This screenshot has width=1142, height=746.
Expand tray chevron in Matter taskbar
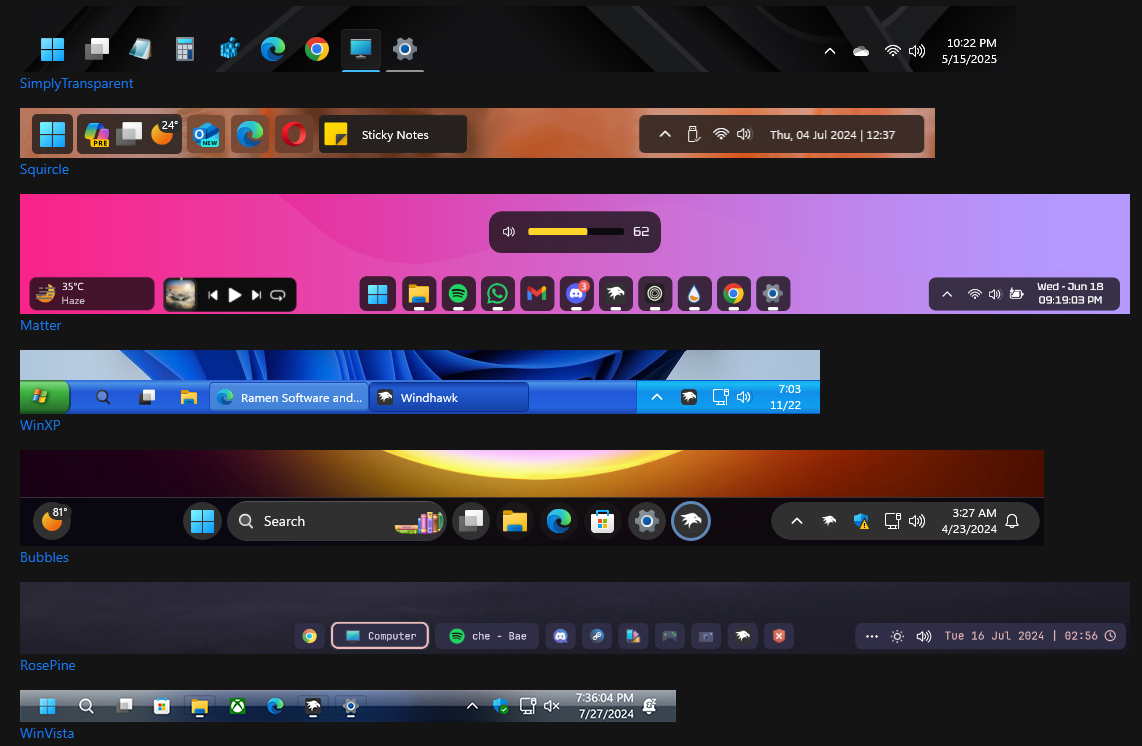(947, 294)
